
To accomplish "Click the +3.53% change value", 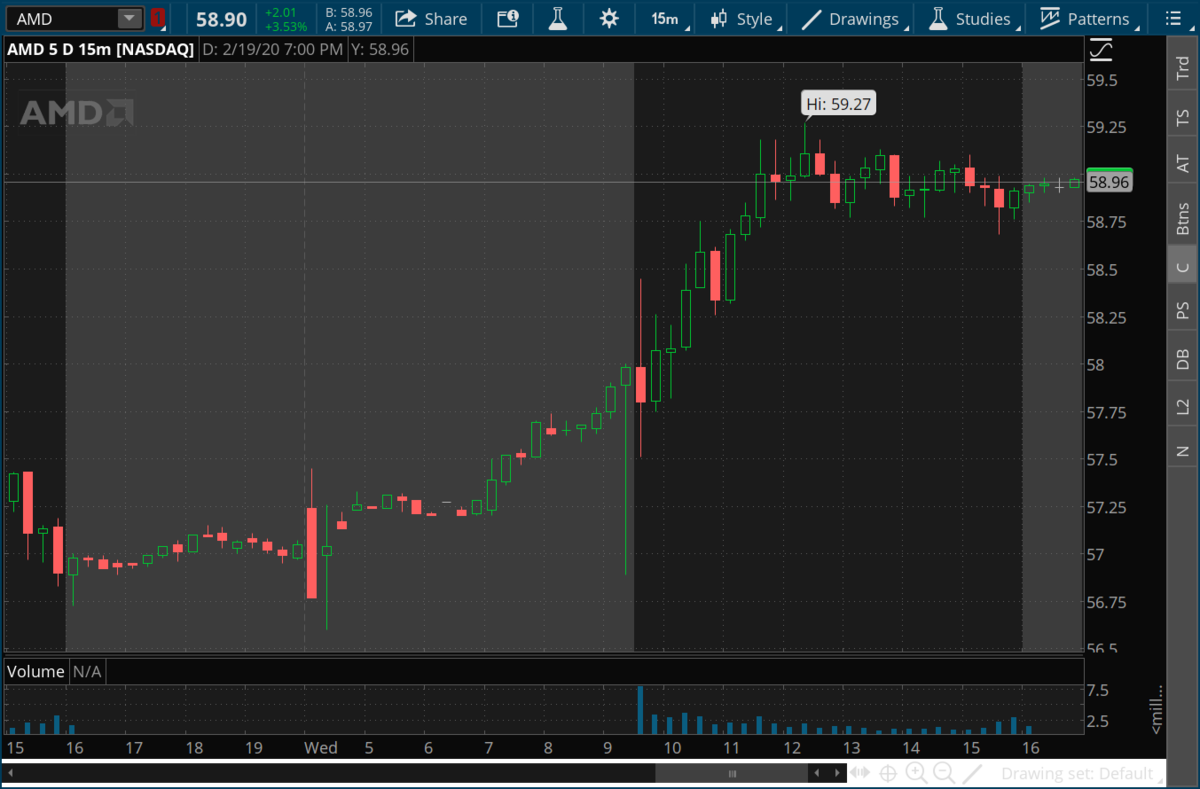I will 286,26.
